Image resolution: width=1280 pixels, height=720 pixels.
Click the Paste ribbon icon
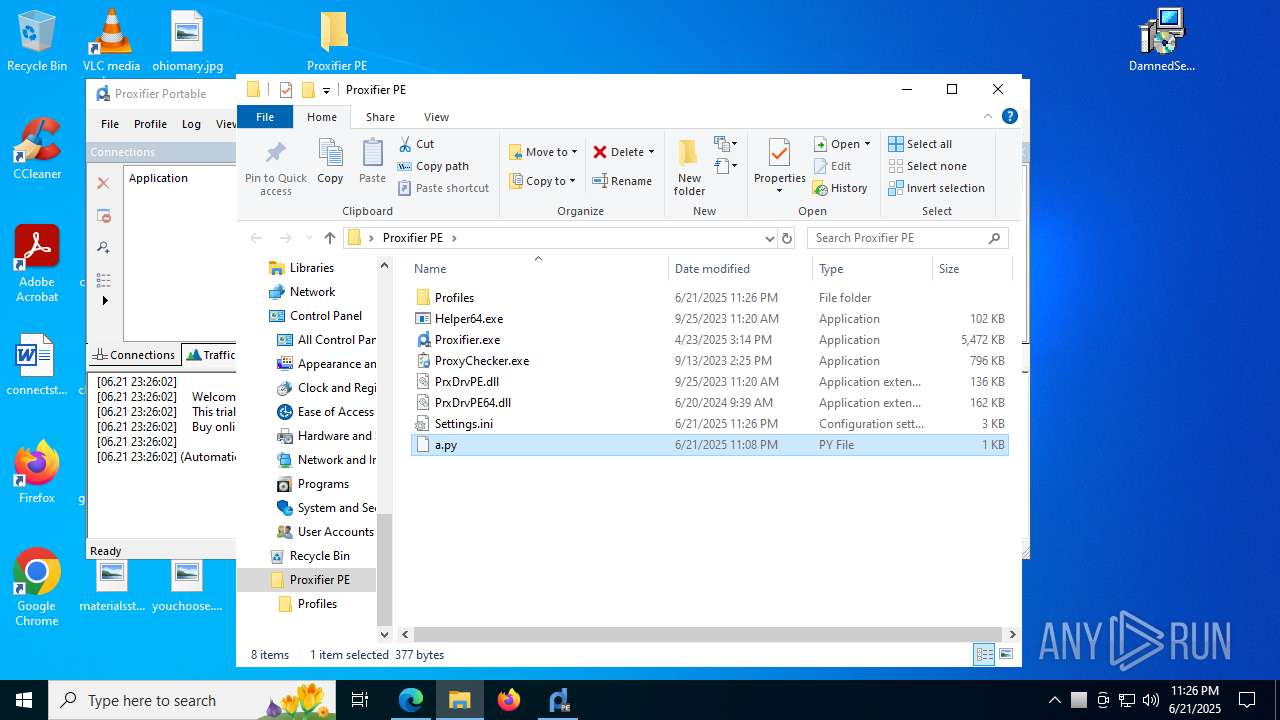(x=372, y=161)
